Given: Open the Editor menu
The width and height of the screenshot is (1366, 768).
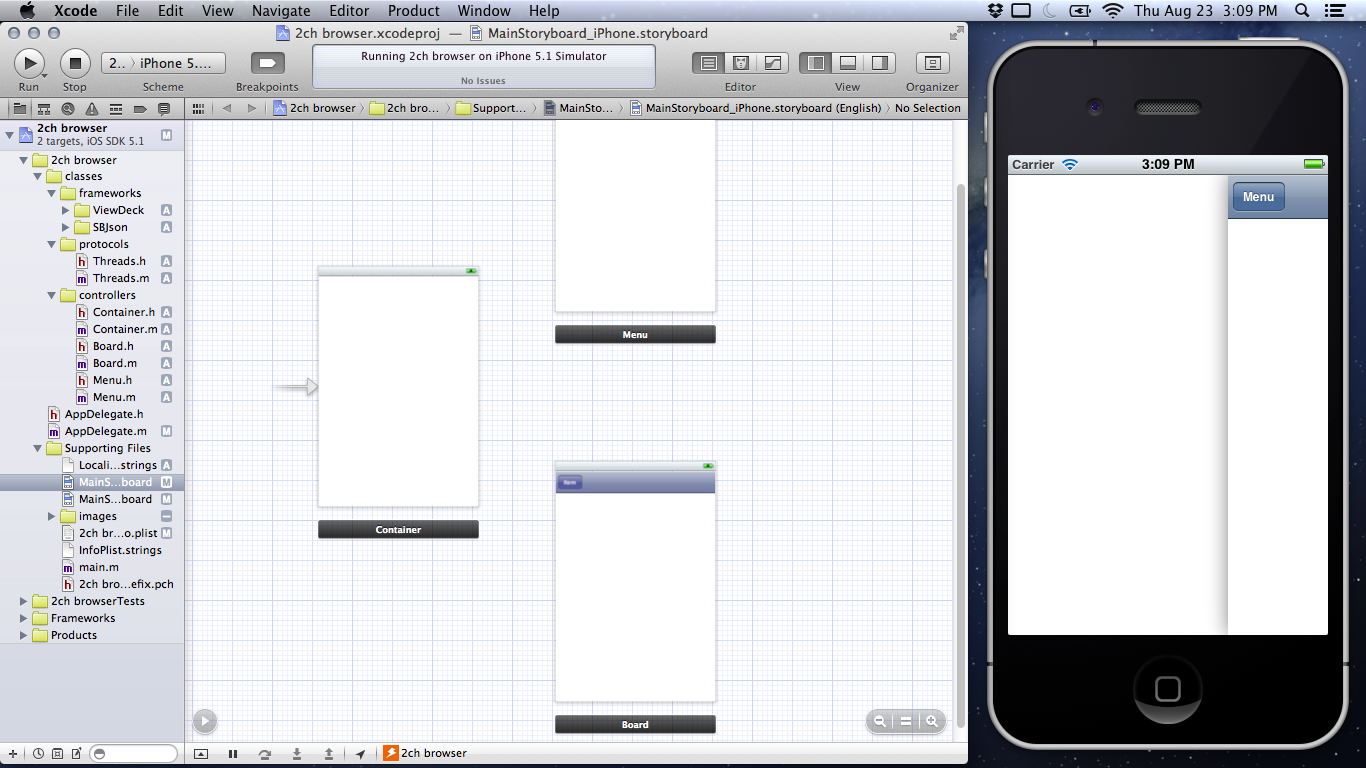Looking at the screenshot, I should point(349,11).
